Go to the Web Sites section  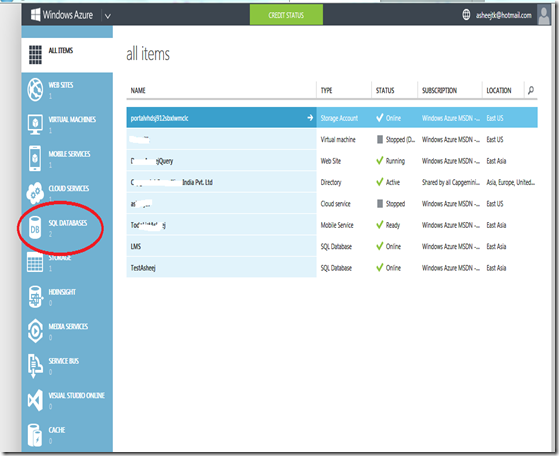click(61, 85)
